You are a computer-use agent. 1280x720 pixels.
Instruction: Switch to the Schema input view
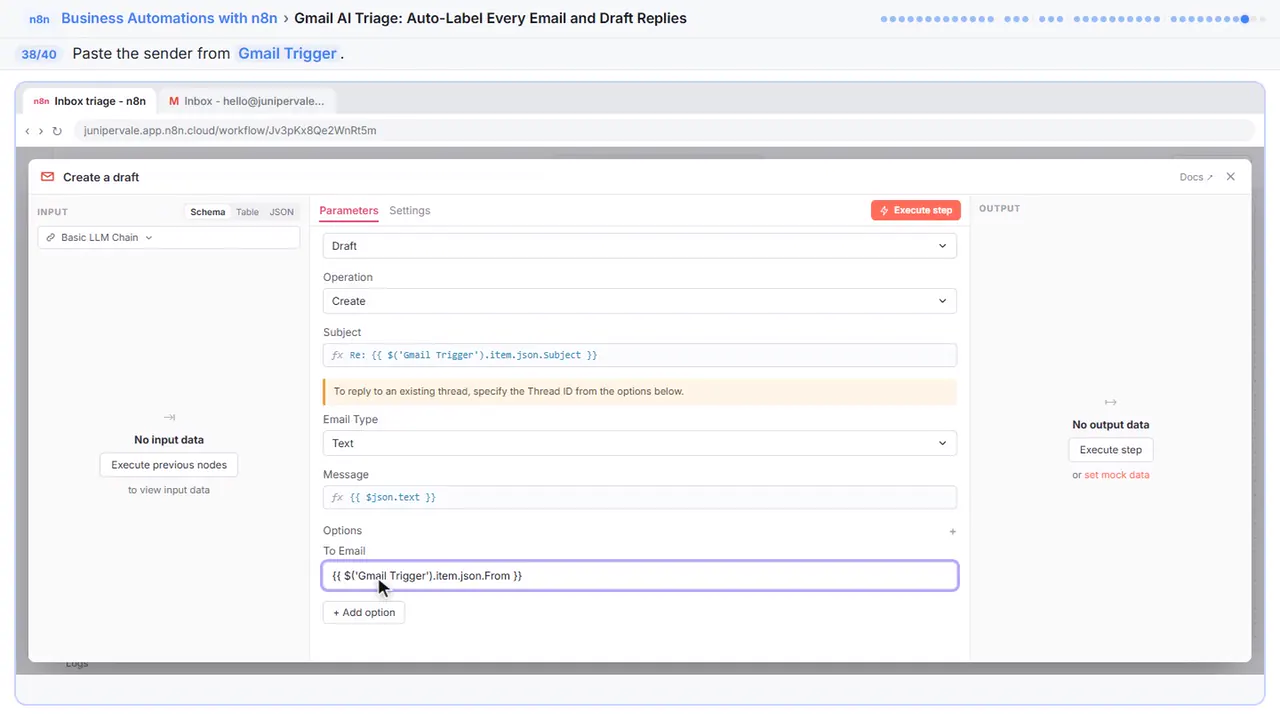tap(208, 212)
